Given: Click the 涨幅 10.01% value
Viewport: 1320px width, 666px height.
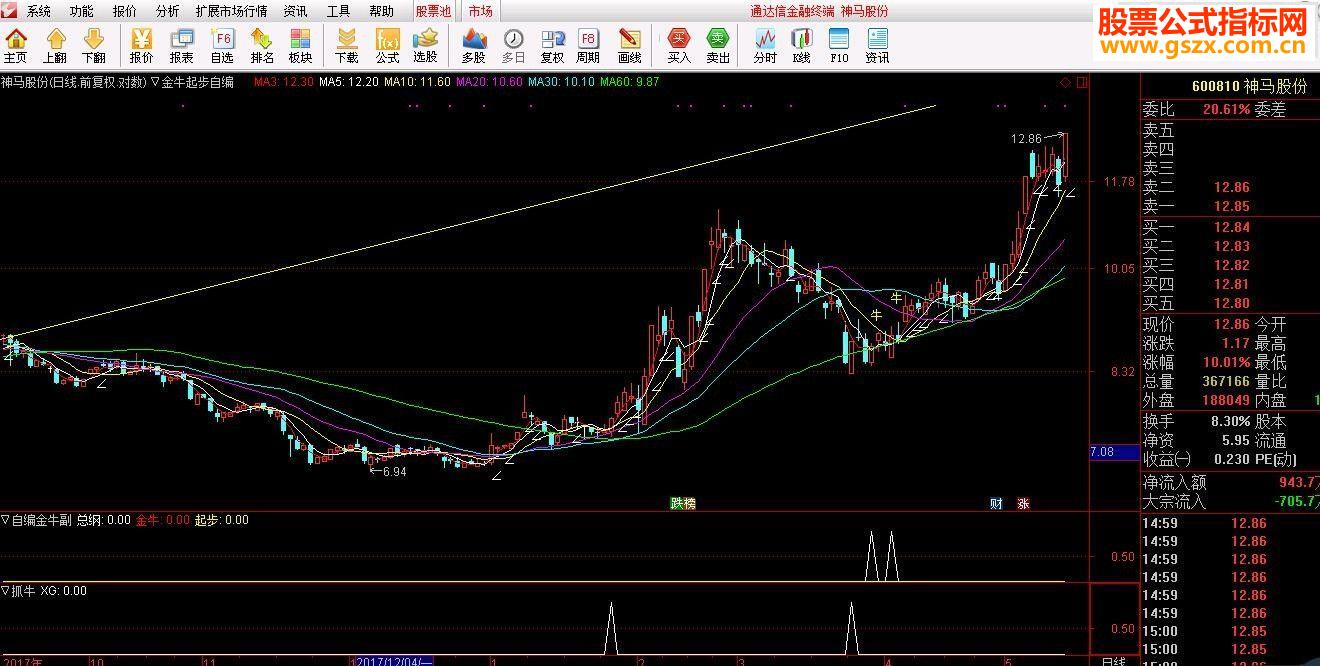Looking at the screenshot, I should pyautogui.click(x=1226, y=362).
